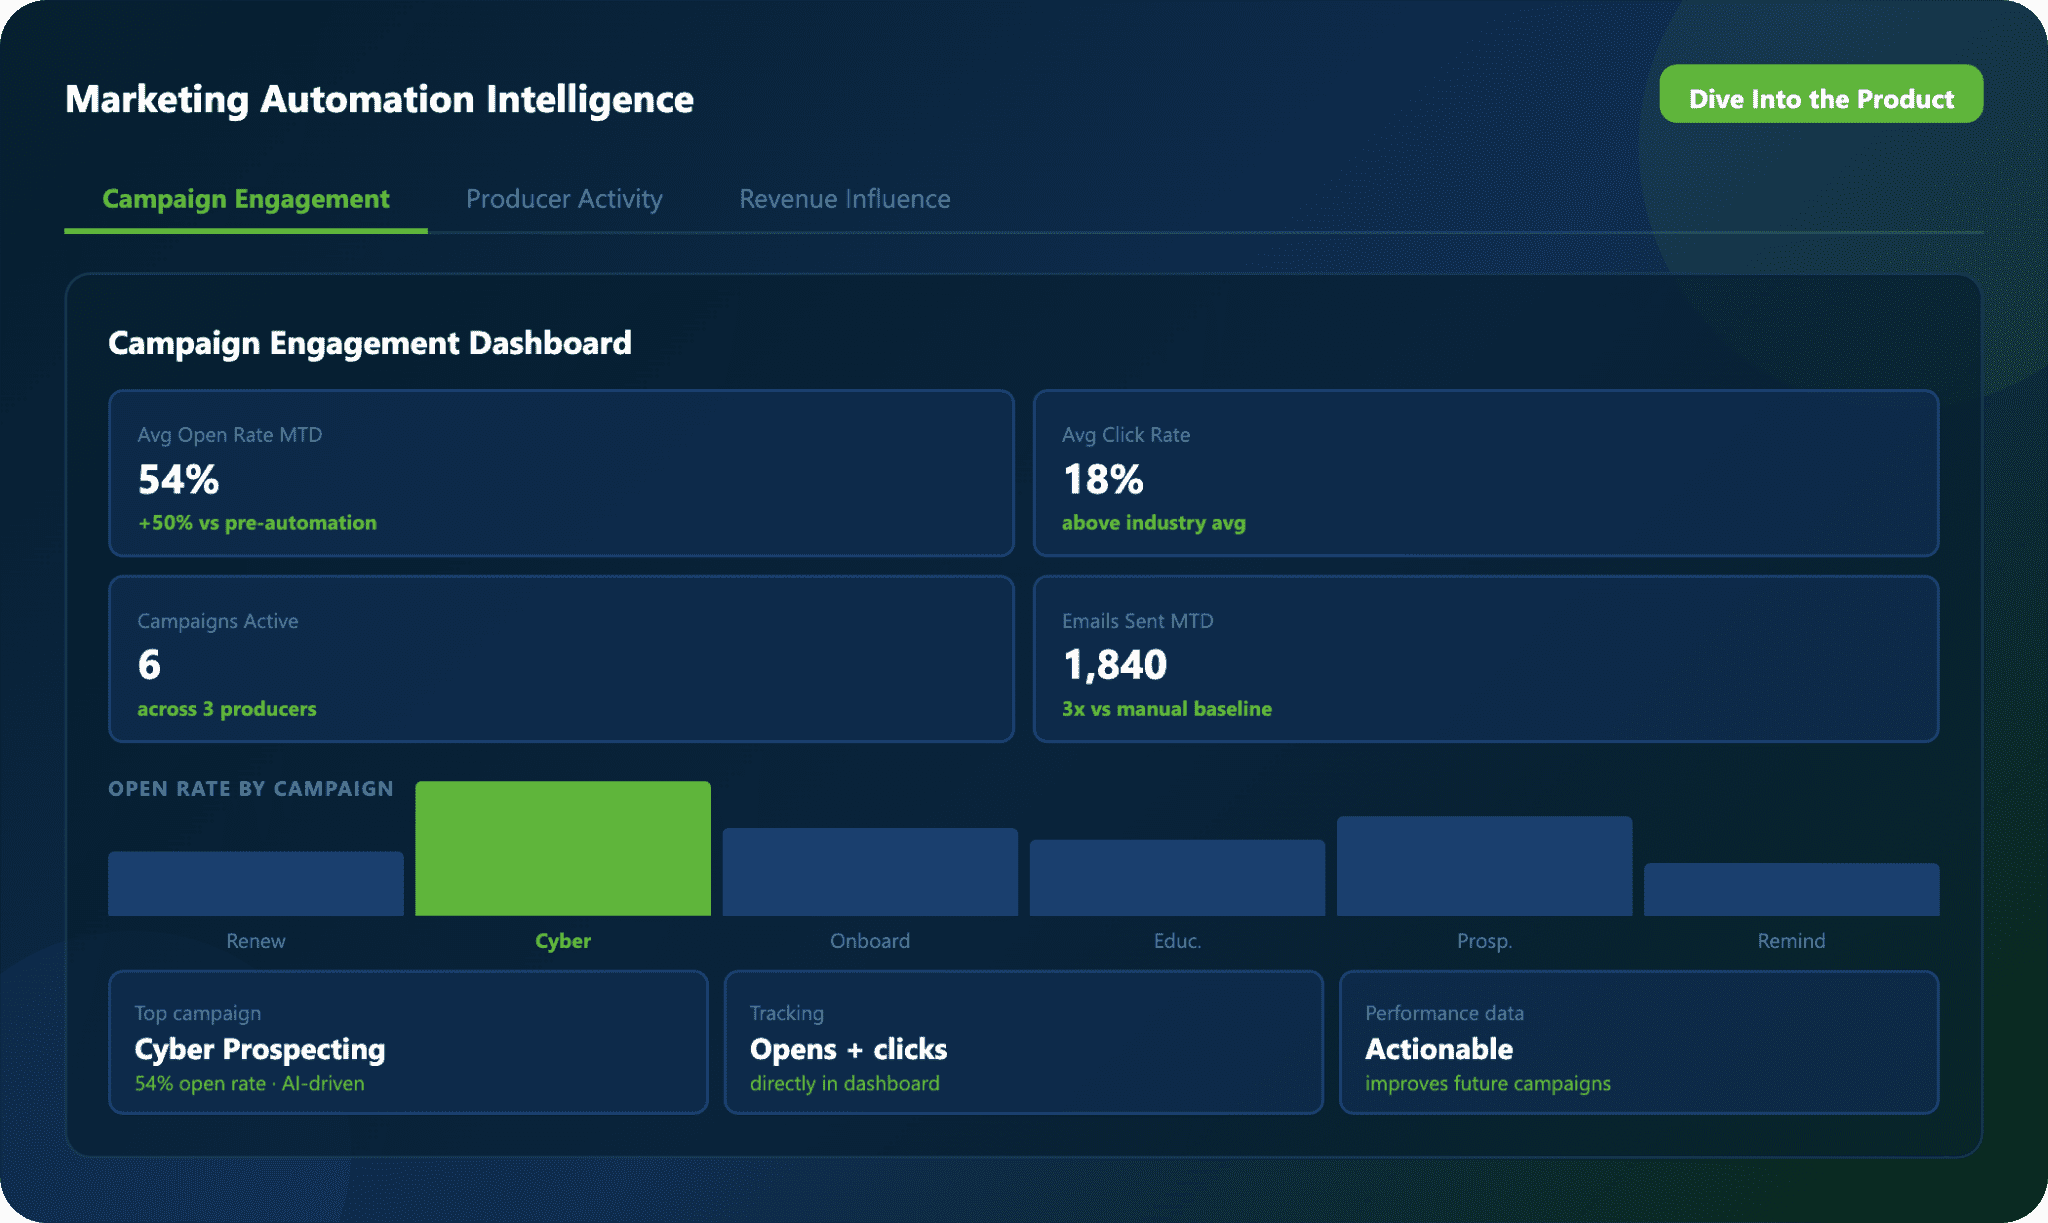Select the Educ. campaign bar

(1177, 877)
